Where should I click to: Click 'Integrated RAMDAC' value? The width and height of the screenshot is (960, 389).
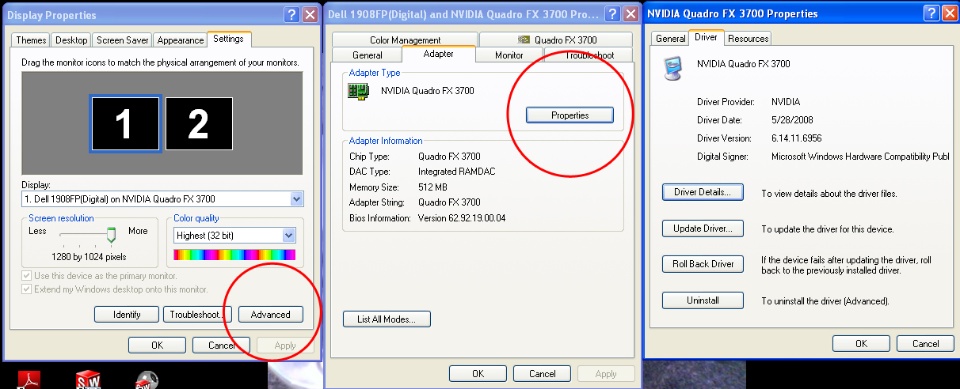point(457,172)
